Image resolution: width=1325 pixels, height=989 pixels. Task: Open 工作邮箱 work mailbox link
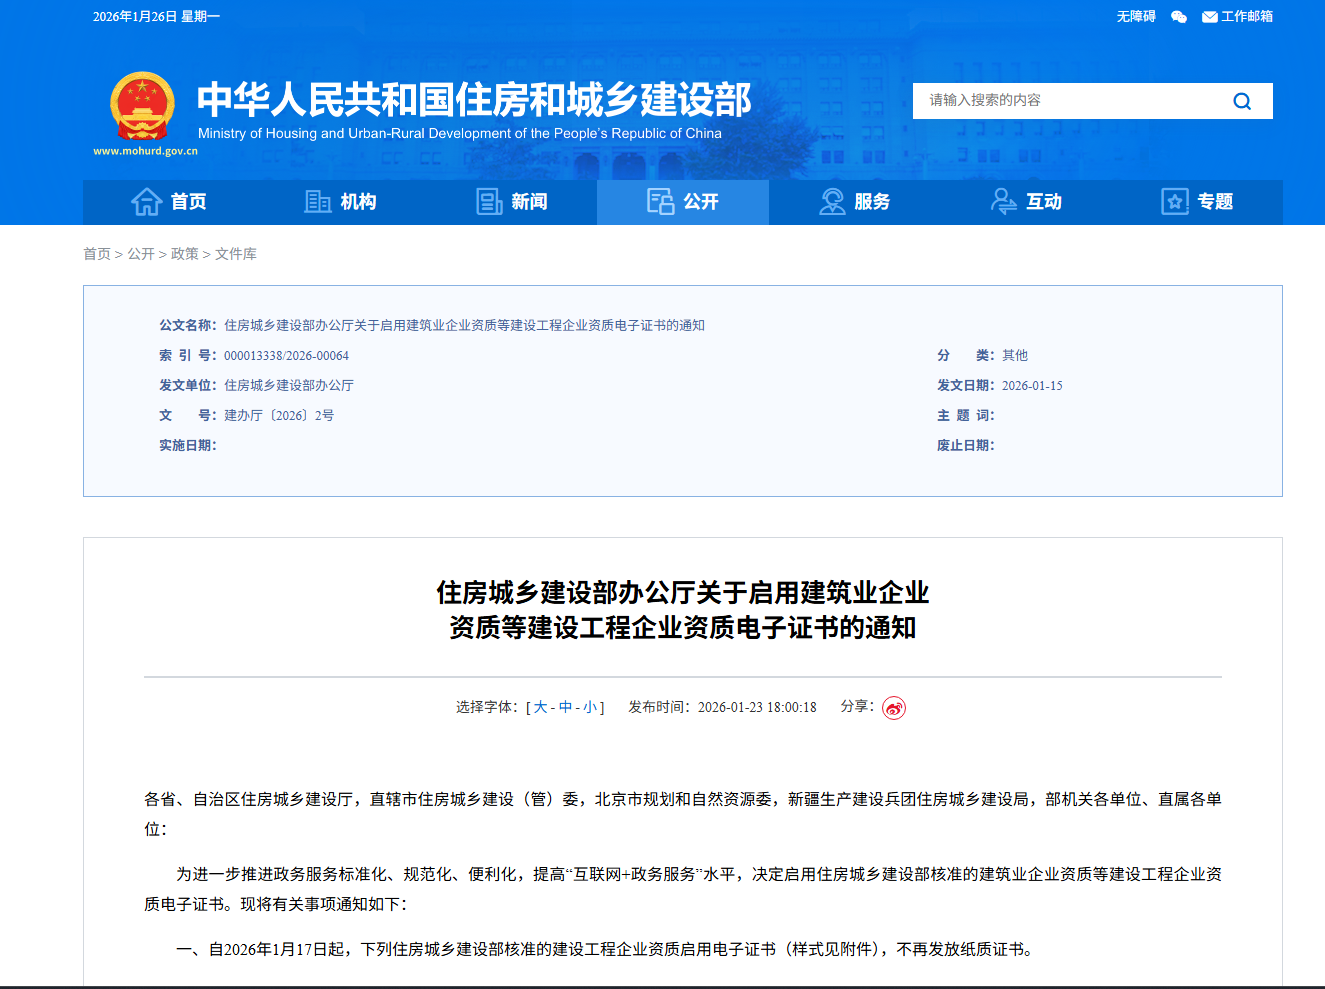1238,17
